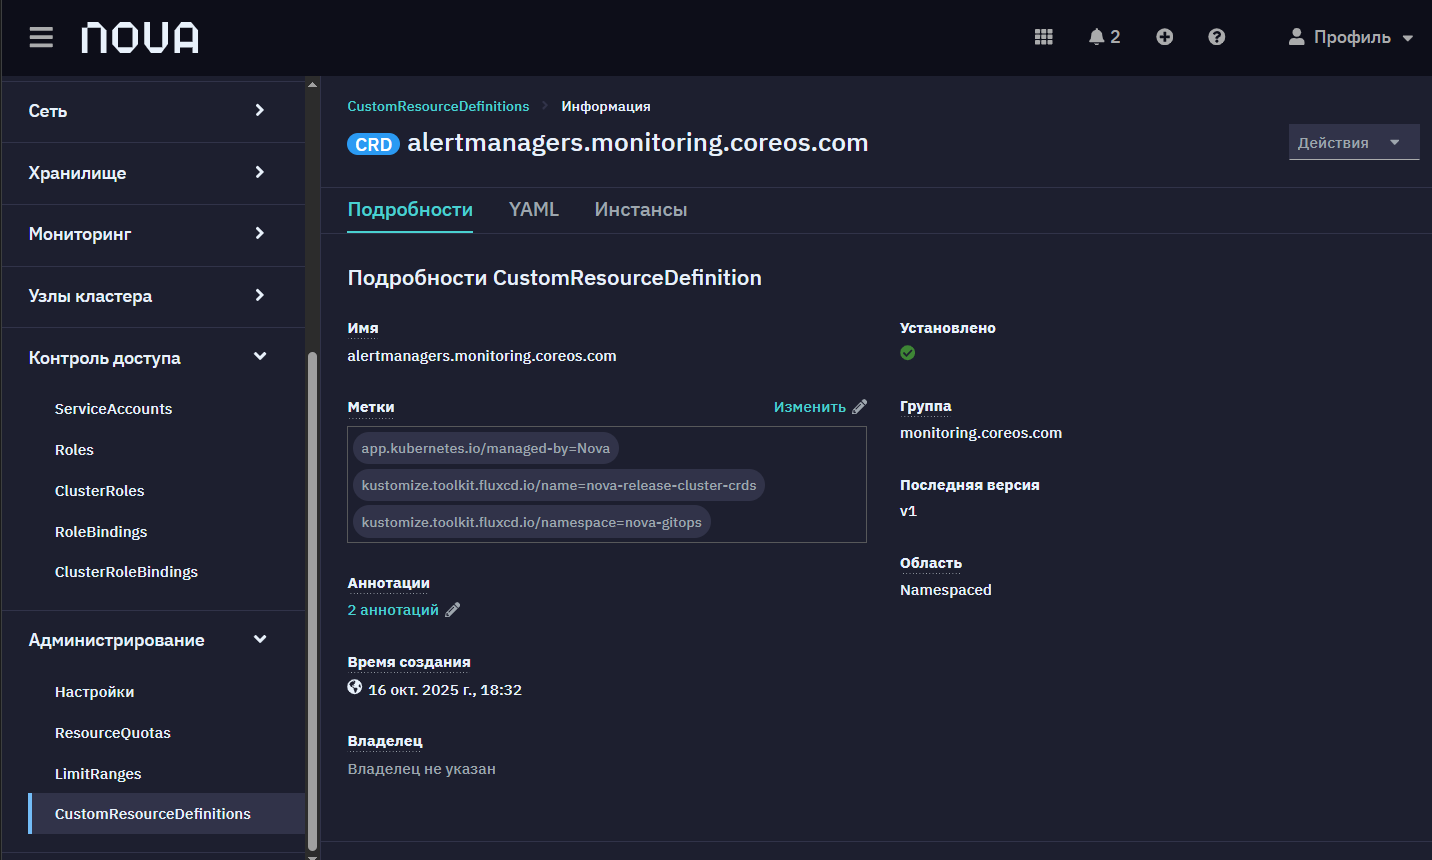Collapse the Контроль доступа section
The height and width of the screenshot is (860, 1432).
click(153, 358)
